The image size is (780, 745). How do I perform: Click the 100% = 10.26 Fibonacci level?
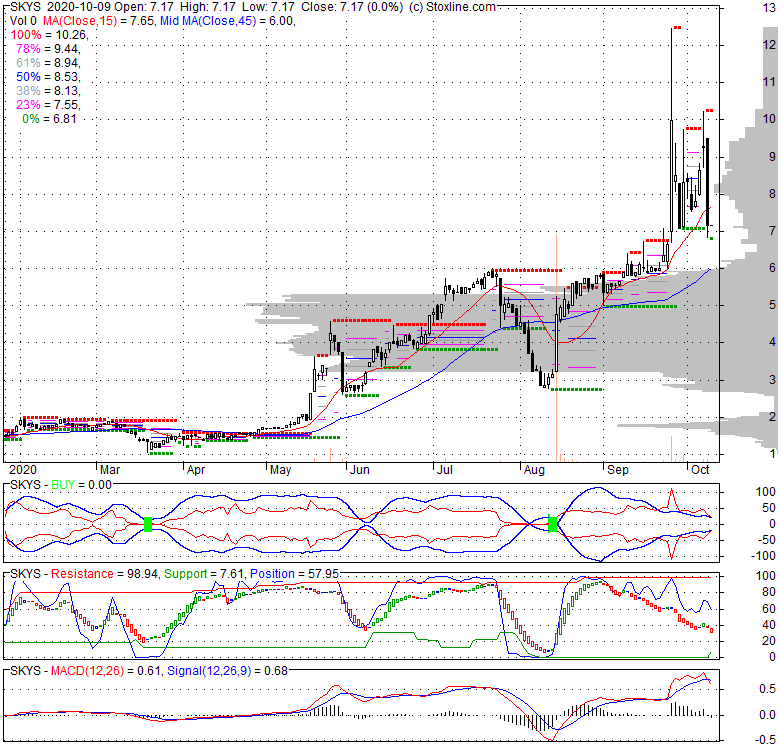coord(49,35)
